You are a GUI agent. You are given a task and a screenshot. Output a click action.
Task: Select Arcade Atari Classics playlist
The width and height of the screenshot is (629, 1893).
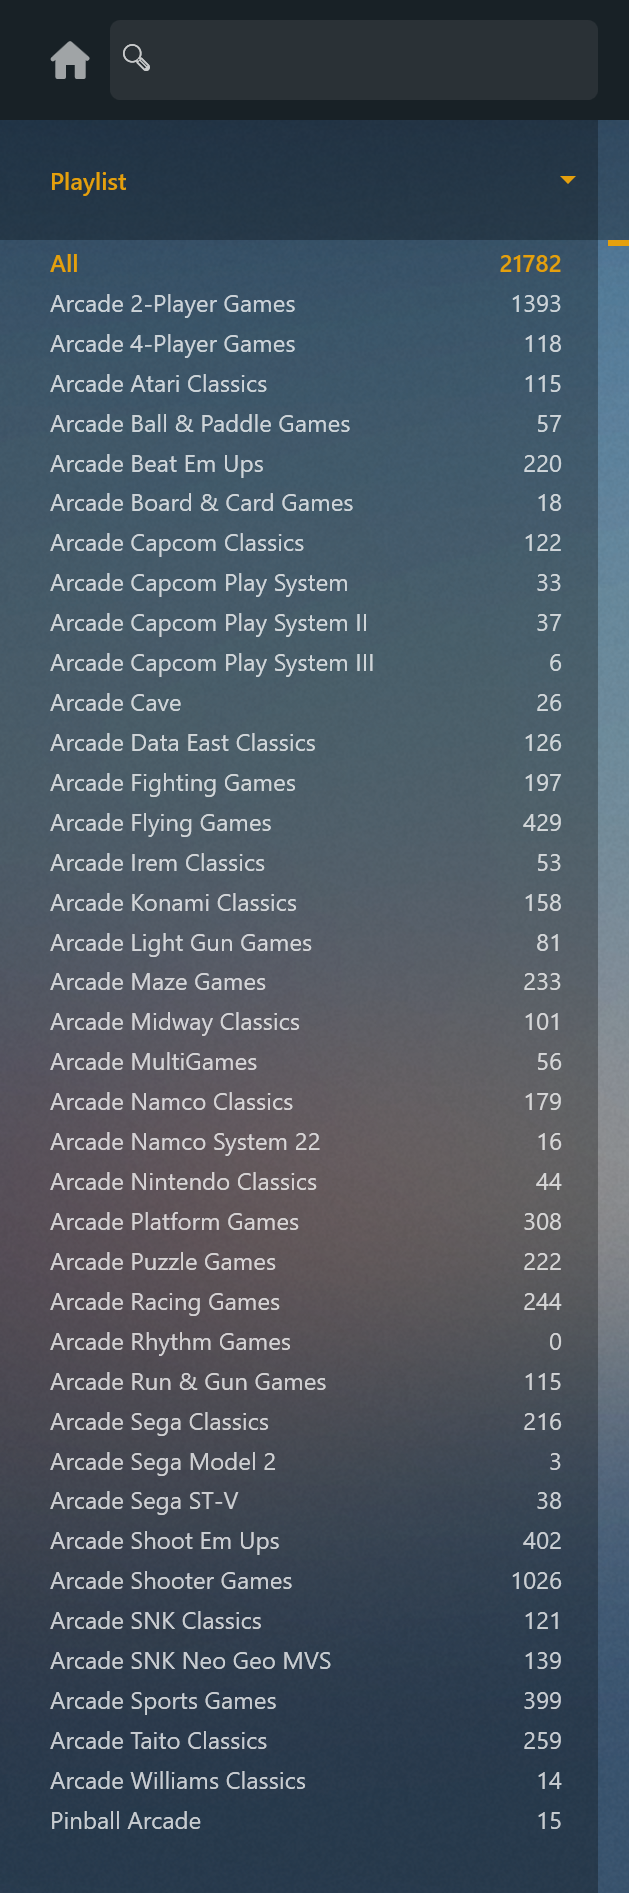(x=159, y=384)
